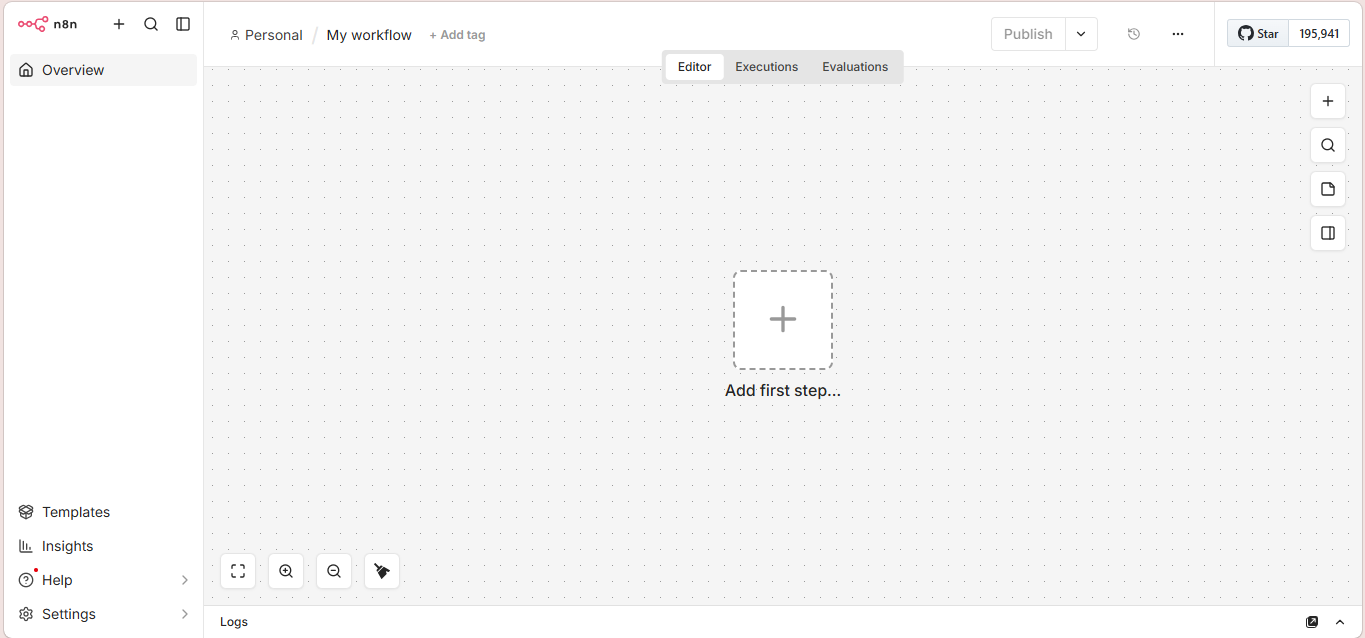Click the Personal user icon
The height and width of the screenshot is (638, 1365).
235,35
